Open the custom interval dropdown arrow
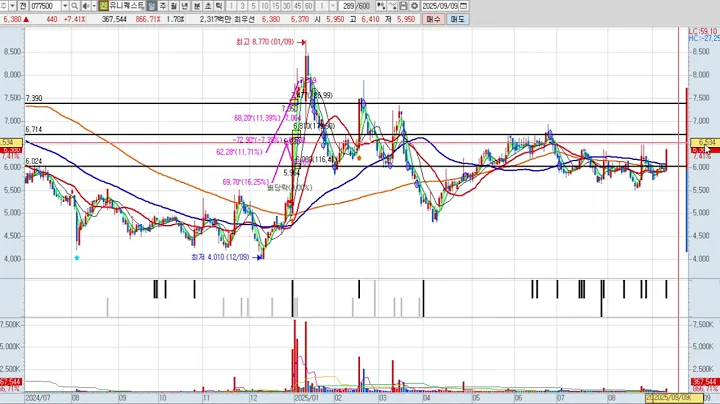The height and width of the screenshot is (404, 720). [x=333, y=6]
